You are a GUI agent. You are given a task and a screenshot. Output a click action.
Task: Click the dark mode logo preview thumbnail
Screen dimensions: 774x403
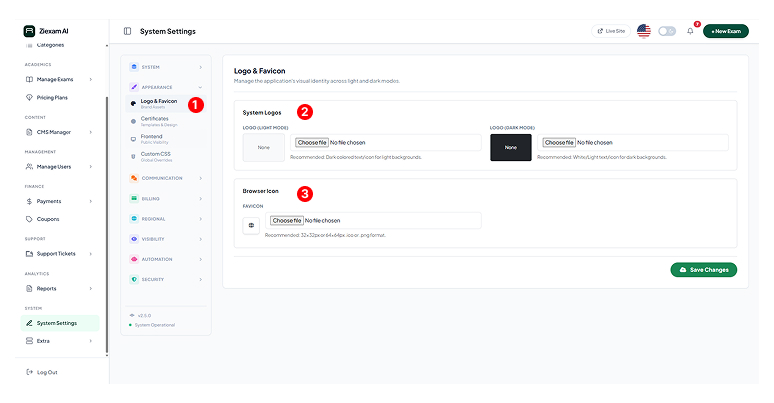tap(510, 147)
